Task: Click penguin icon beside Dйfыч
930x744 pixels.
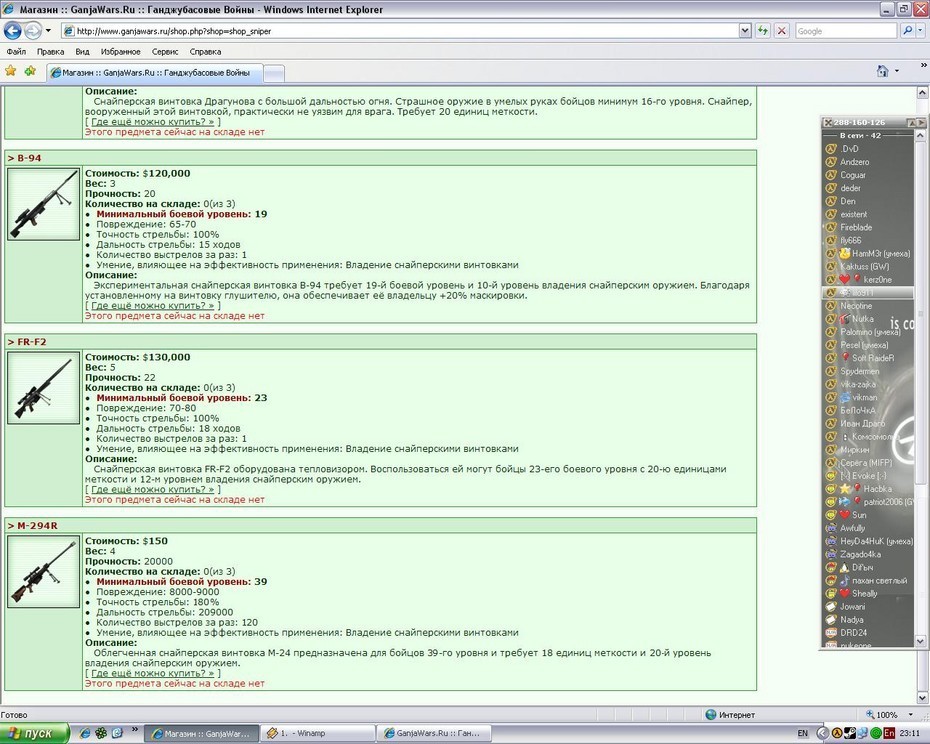Action: point(845,567)
